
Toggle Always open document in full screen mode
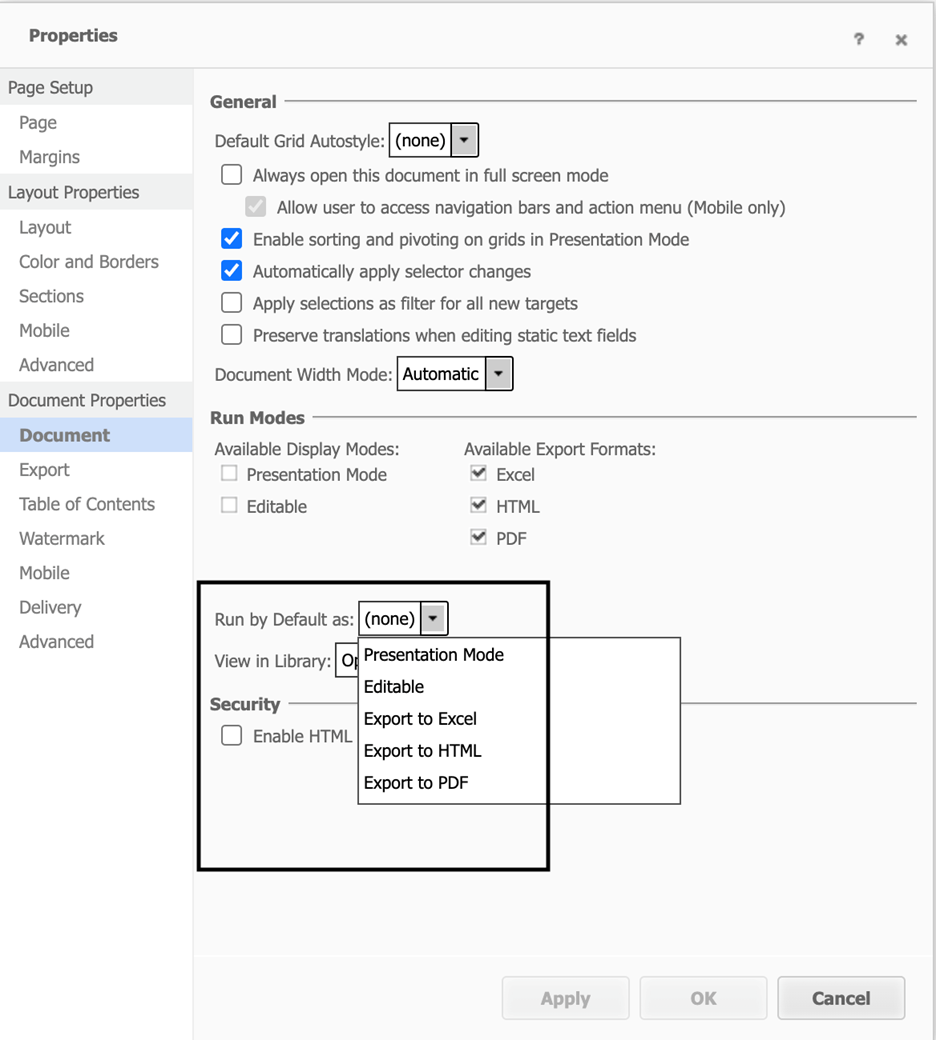(232, 174)
